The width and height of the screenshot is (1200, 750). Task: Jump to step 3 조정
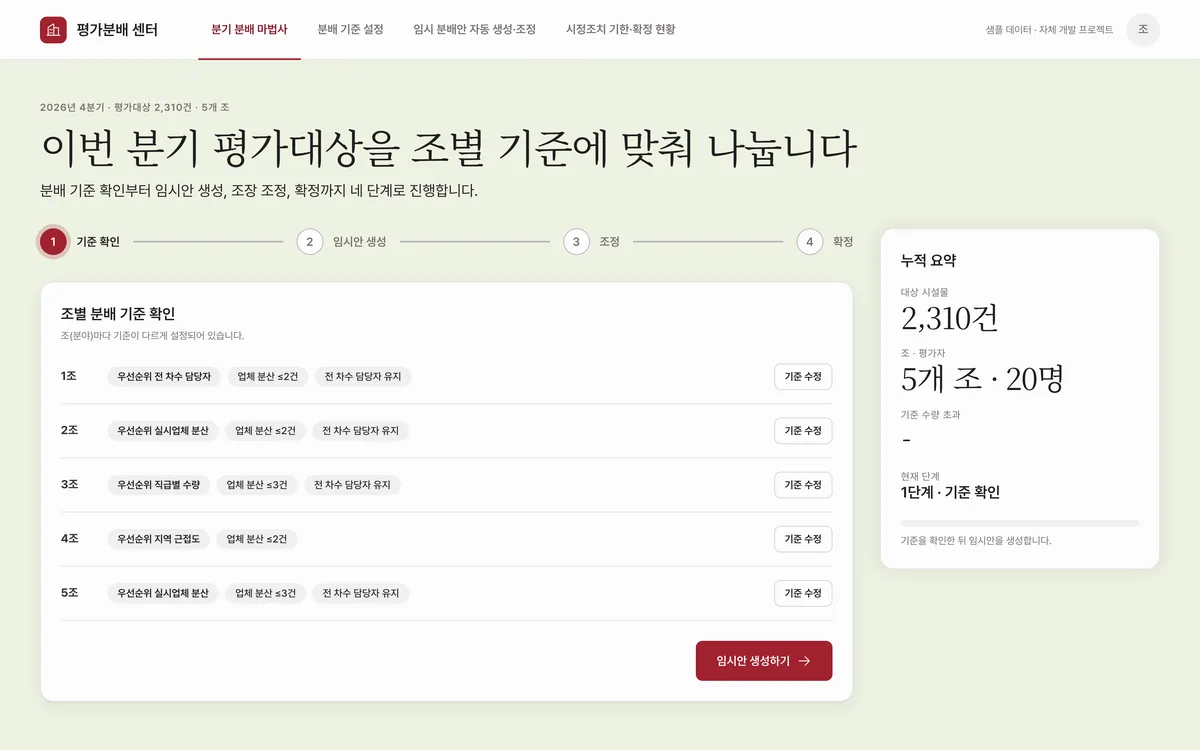pyautogui.click(x=591, y=242)
